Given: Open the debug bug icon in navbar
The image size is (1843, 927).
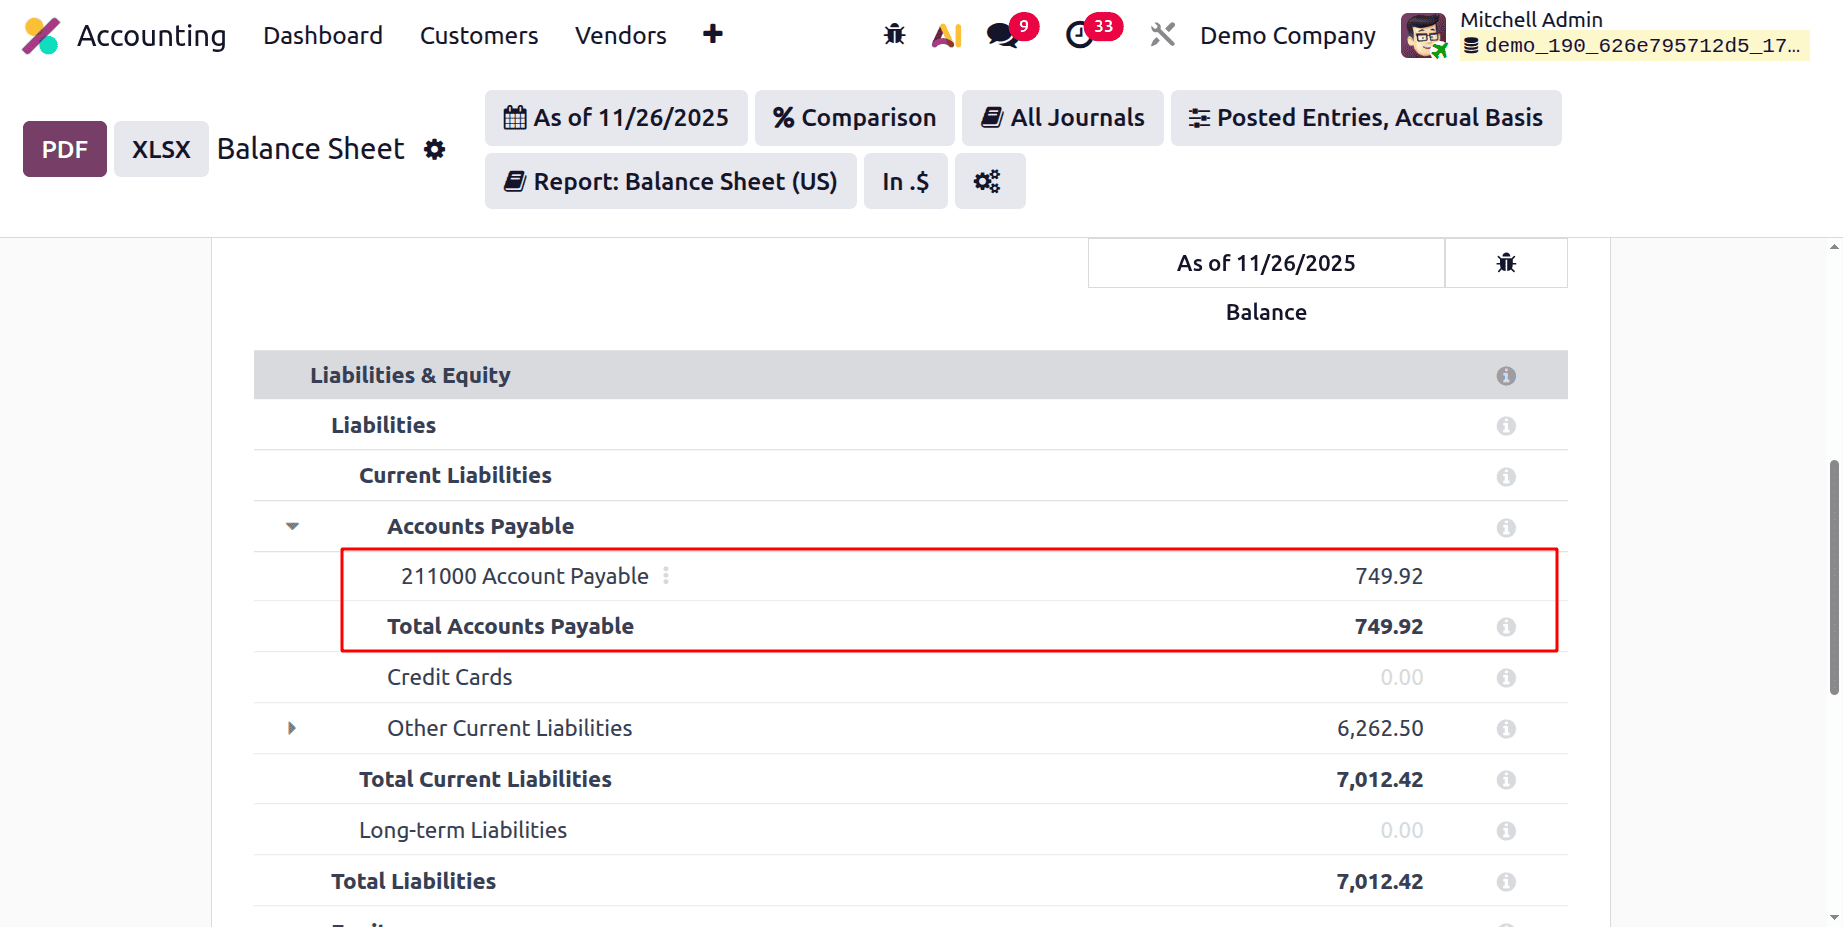Looking at the screenshot, I should point(895,35).
